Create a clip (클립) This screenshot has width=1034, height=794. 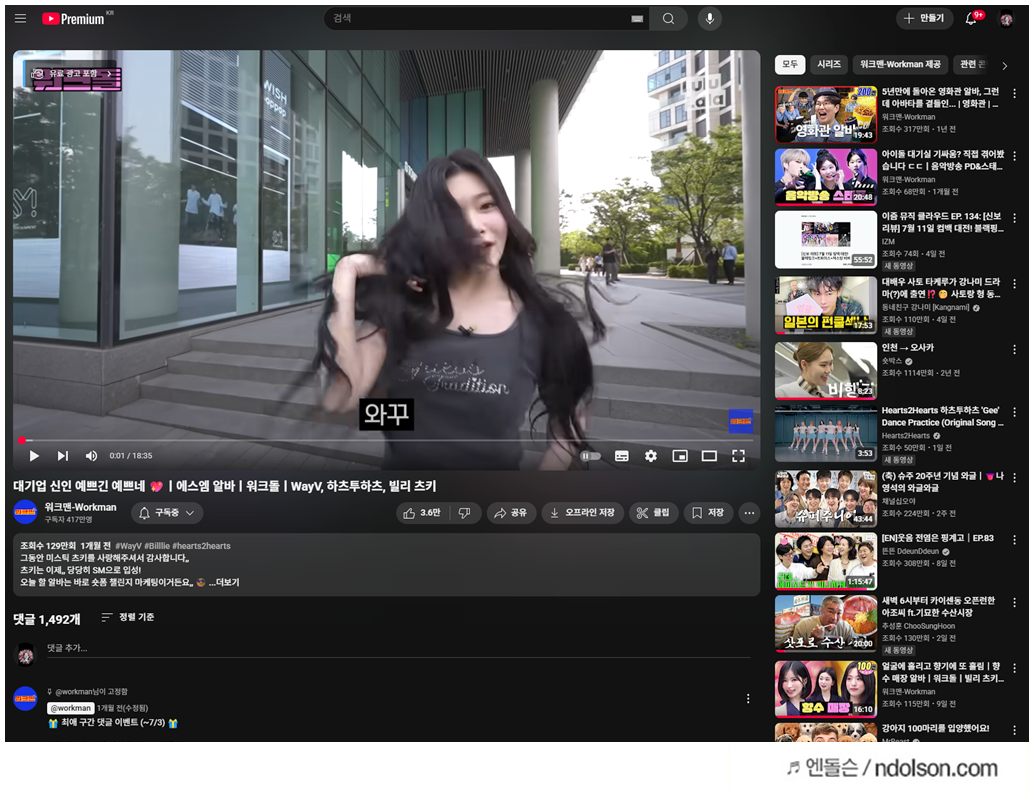click(654, 512)
